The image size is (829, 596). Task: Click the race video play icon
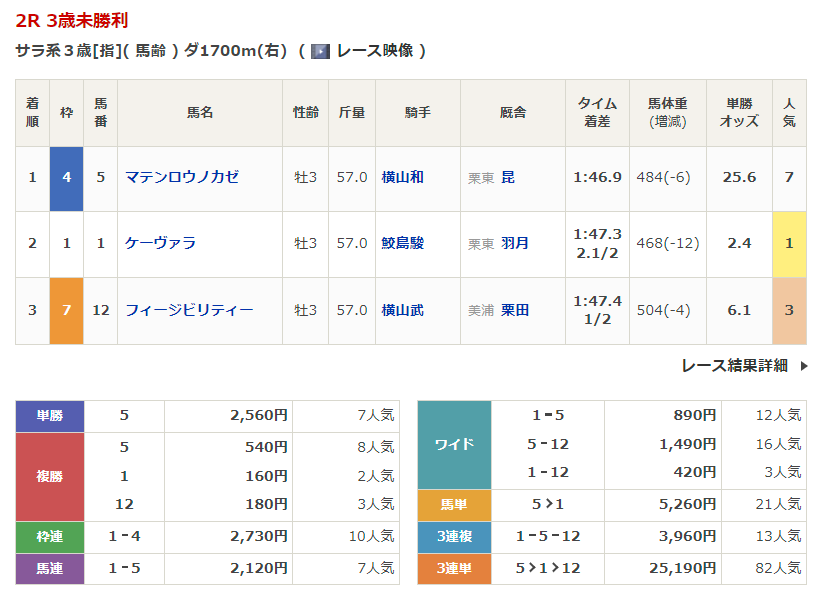(320, 50)
